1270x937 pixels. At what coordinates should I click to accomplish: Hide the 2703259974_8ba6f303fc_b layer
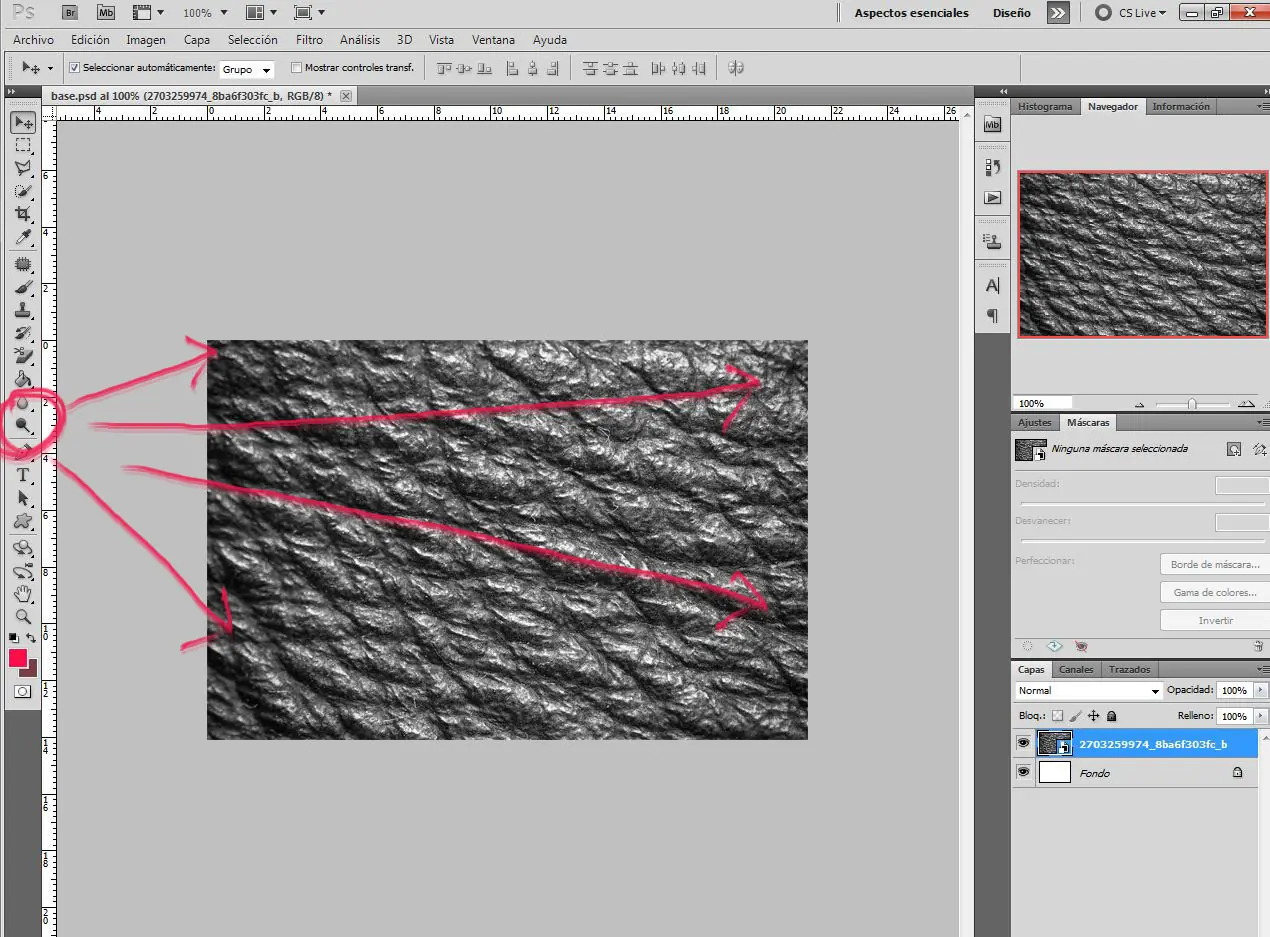tap(1023, 744)
